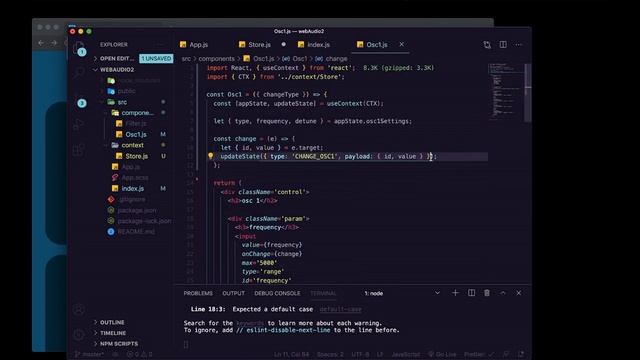The width and height of the screenshot is (640, 360).
Task: Open the Search view in activity bar
Action: [x=79, y=73]
